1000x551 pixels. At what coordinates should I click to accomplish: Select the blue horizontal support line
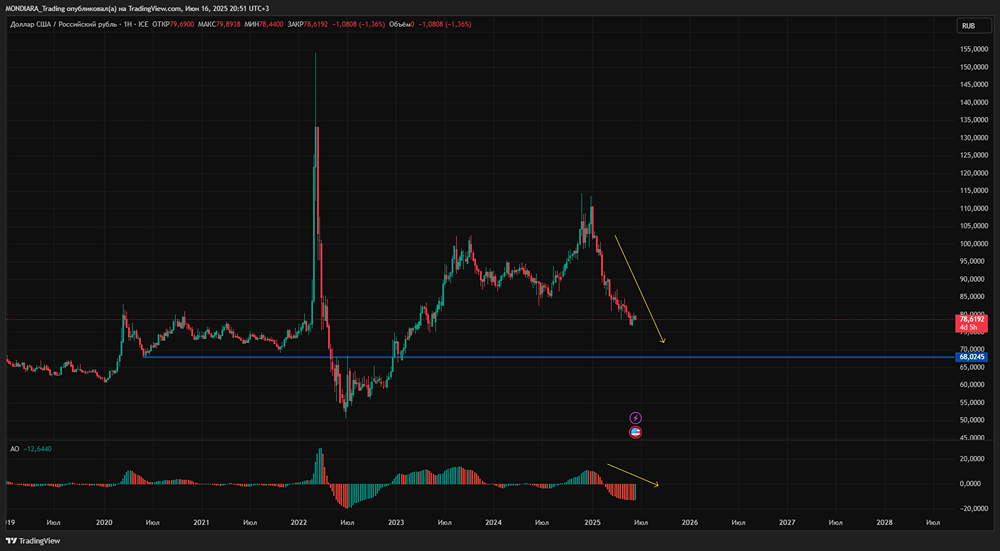click(x=548, y=357)
